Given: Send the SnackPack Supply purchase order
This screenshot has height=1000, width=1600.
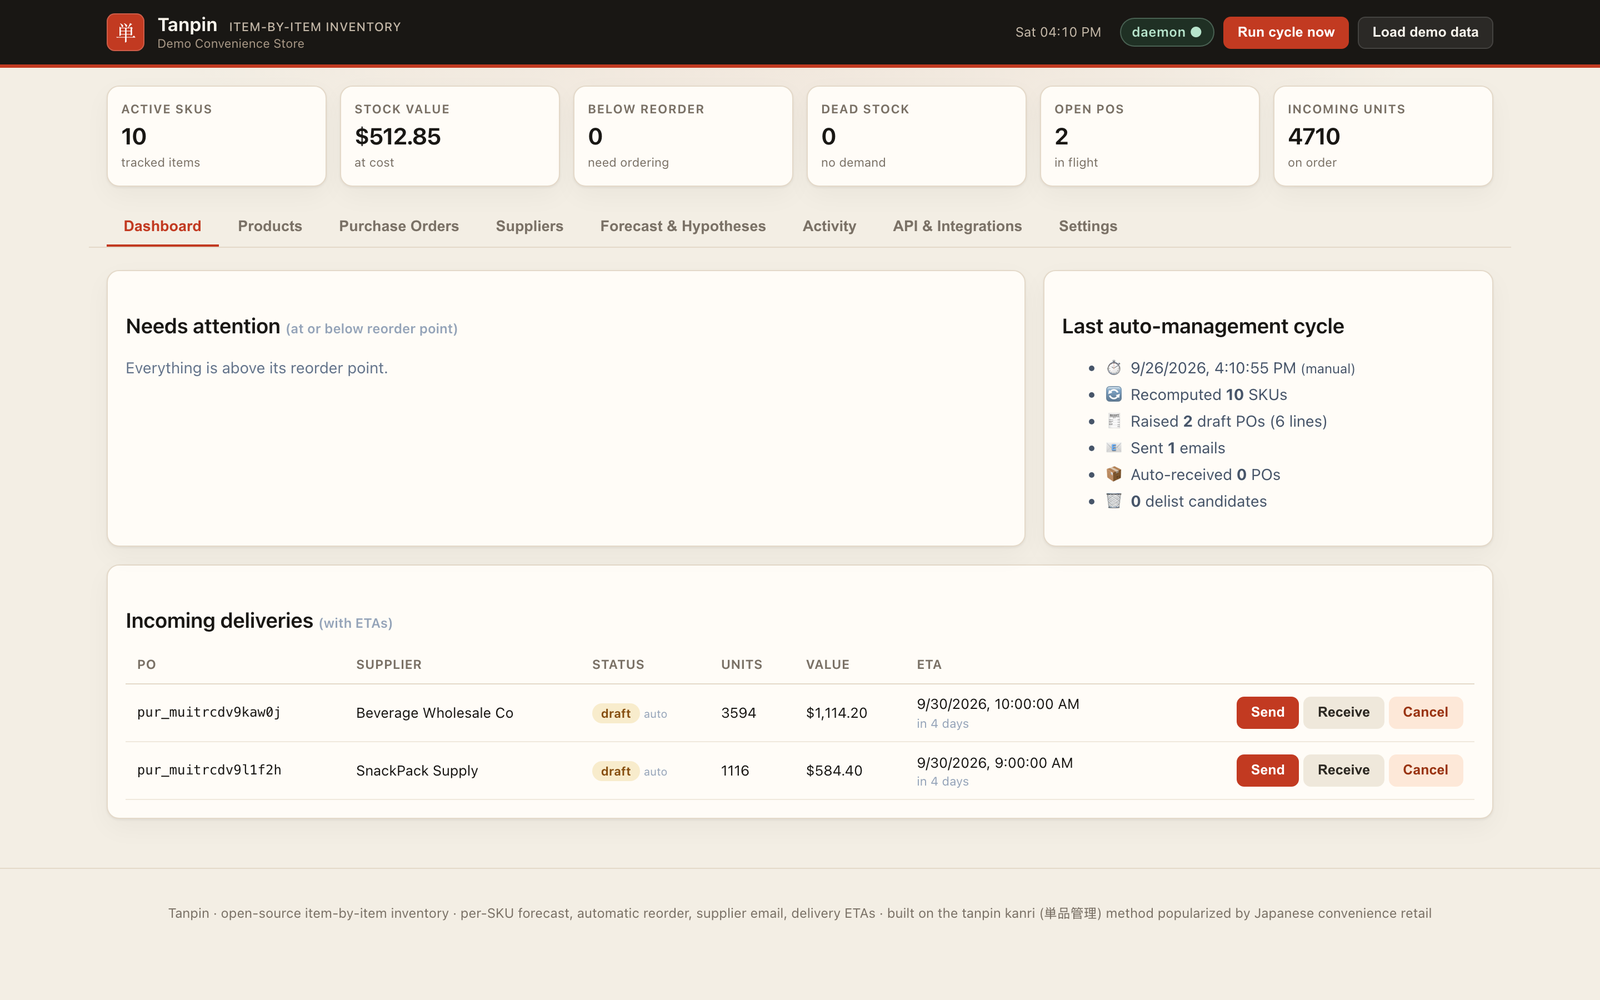Looking at the screenshot, I should point(1267,770).
